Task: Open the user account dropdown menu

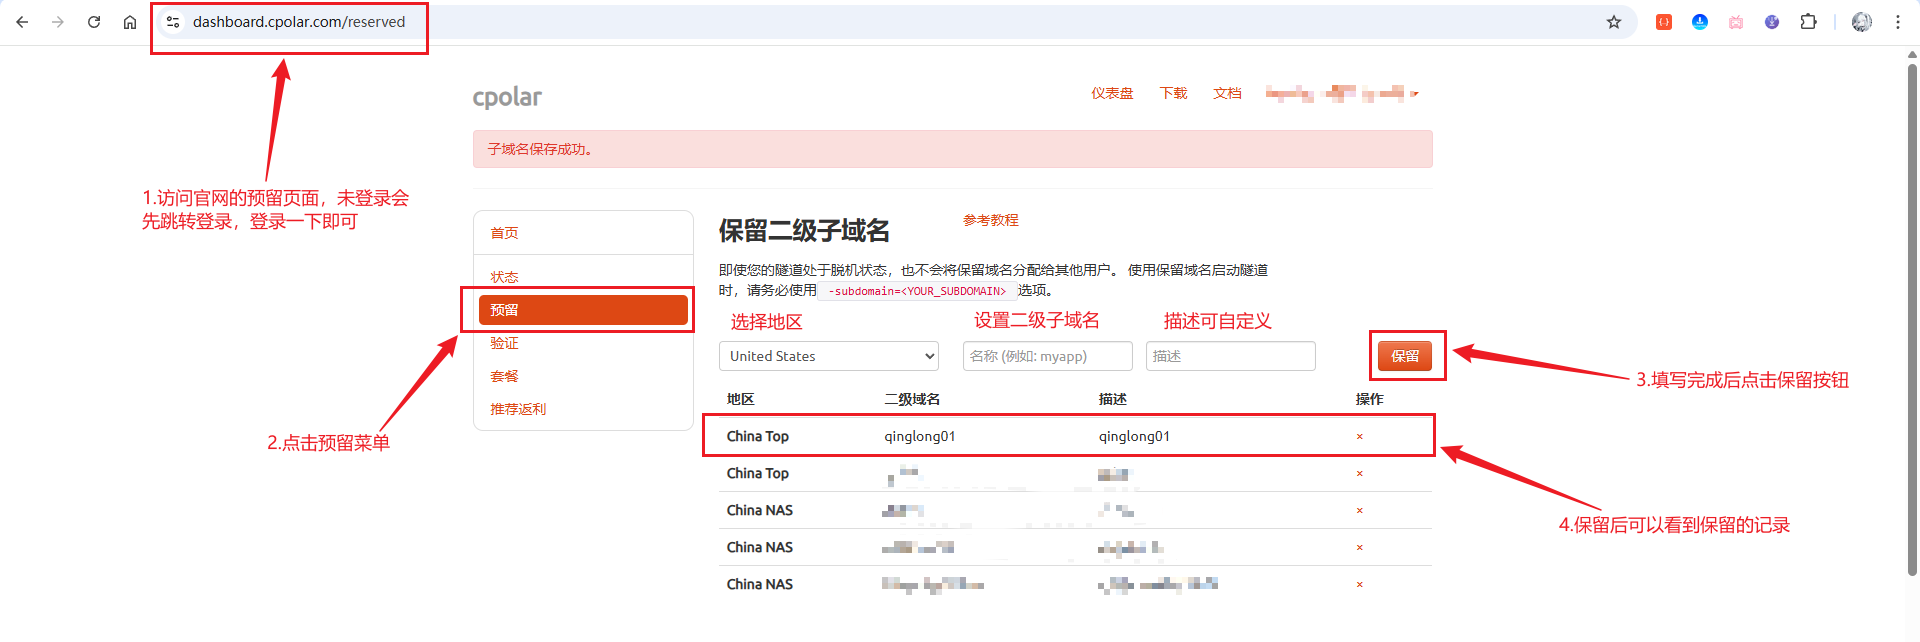Action: coord(1341,94)
